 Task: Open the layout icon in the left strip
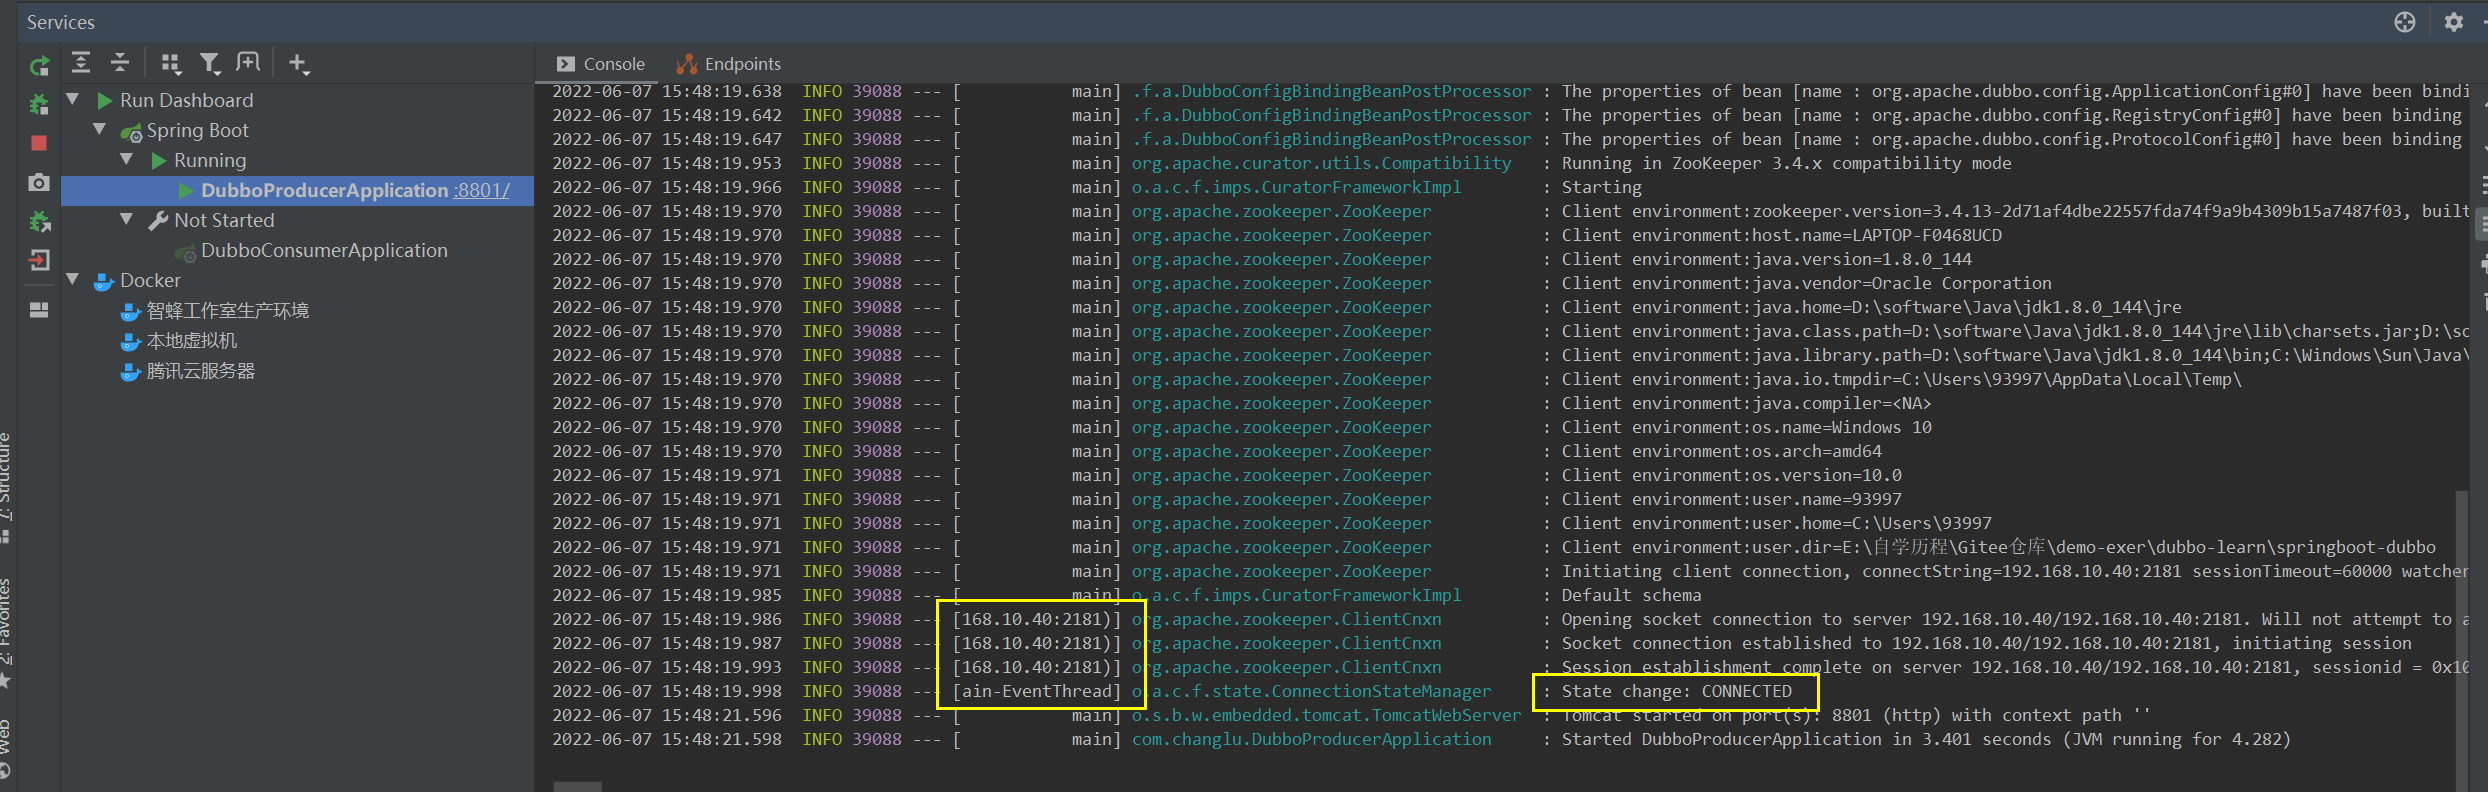pos(39,310)
